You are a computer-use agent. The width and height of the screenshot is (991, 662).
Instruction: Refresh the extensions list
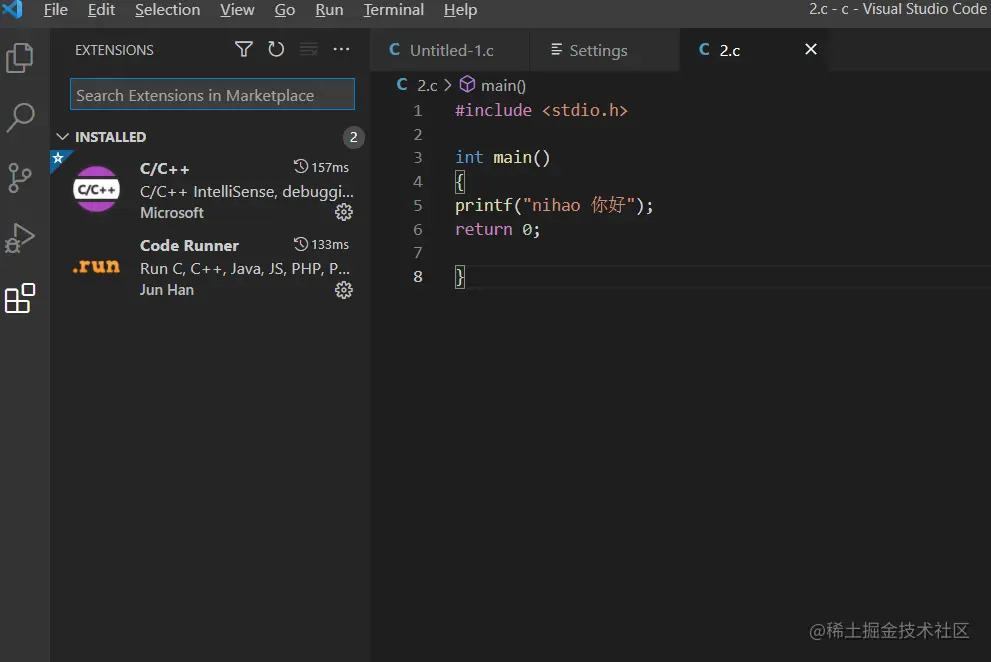(276, 49)
